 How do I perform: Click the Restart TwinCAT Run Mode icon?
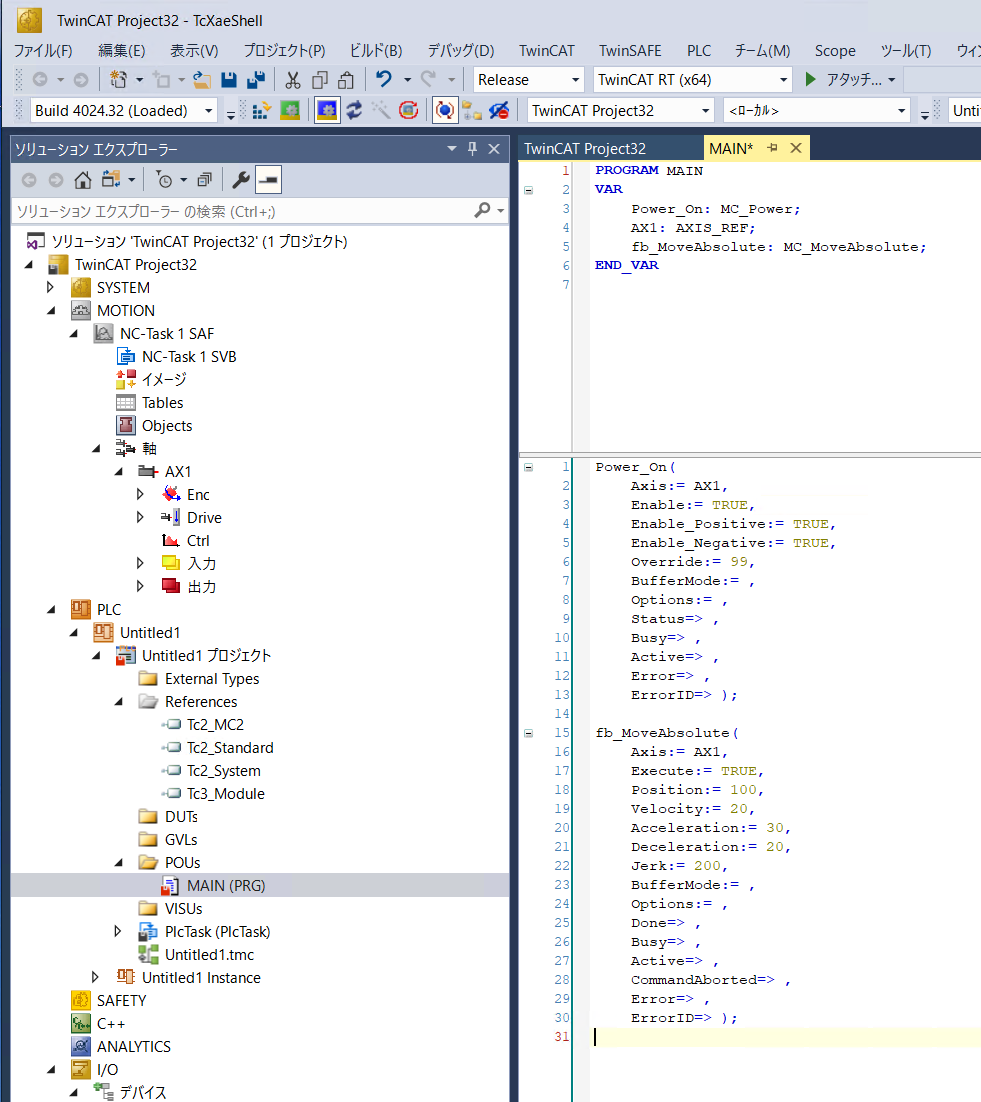290,110
